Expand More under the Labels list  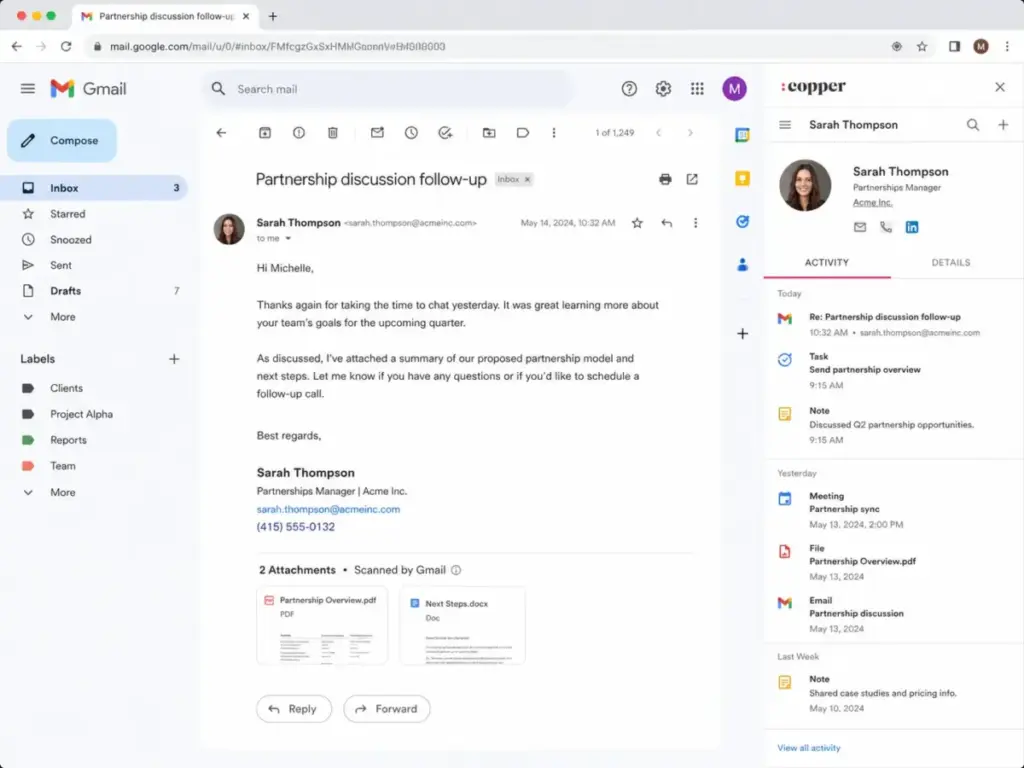pos(62,492)
